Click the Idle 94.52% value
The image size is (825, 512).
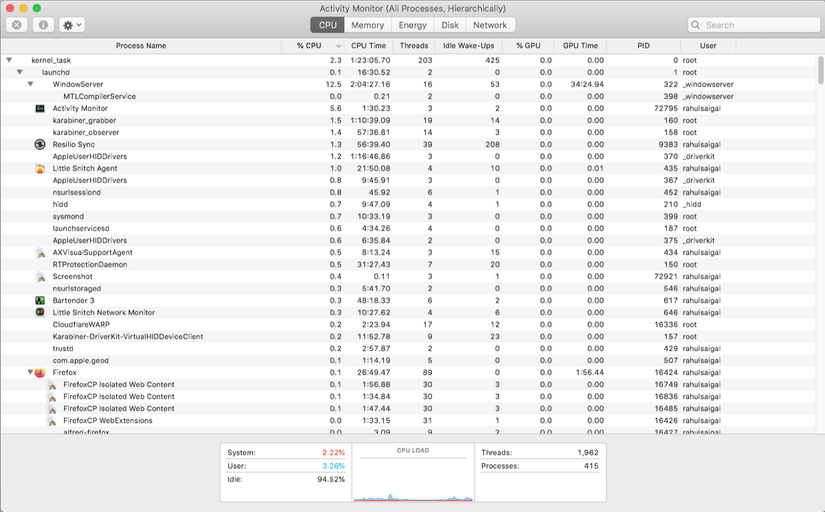tap(331, 479)
